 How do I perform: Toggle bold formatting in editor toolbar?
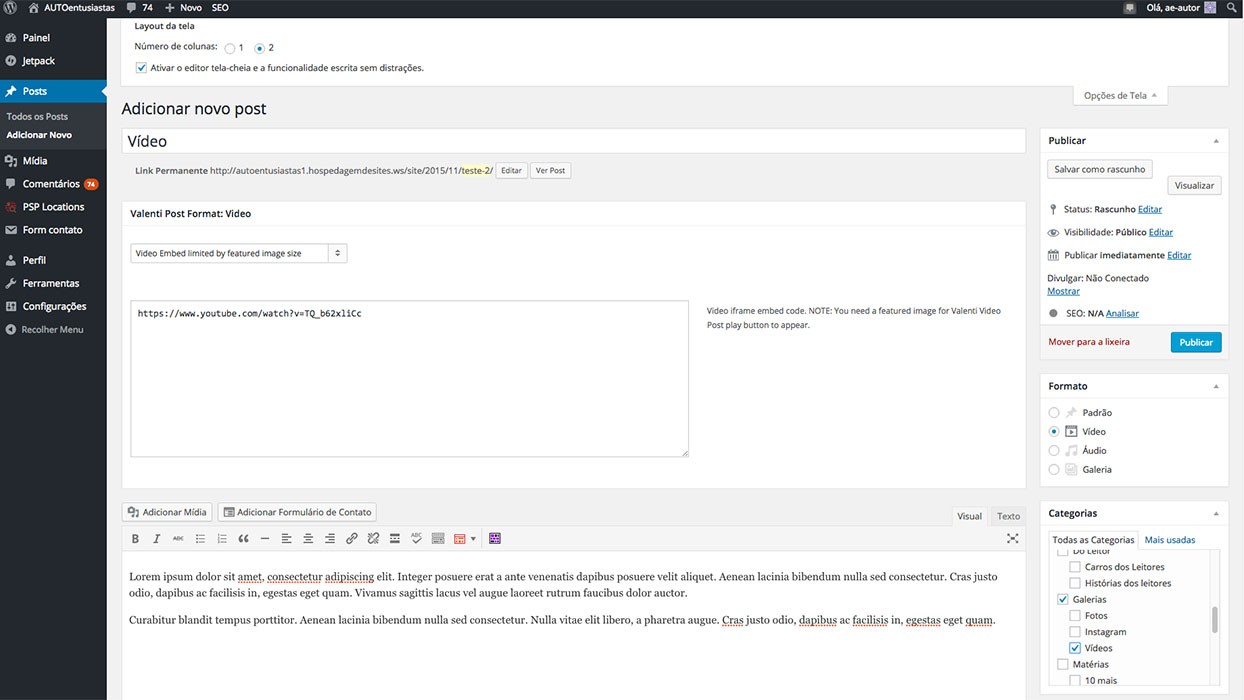pos(136,539)
